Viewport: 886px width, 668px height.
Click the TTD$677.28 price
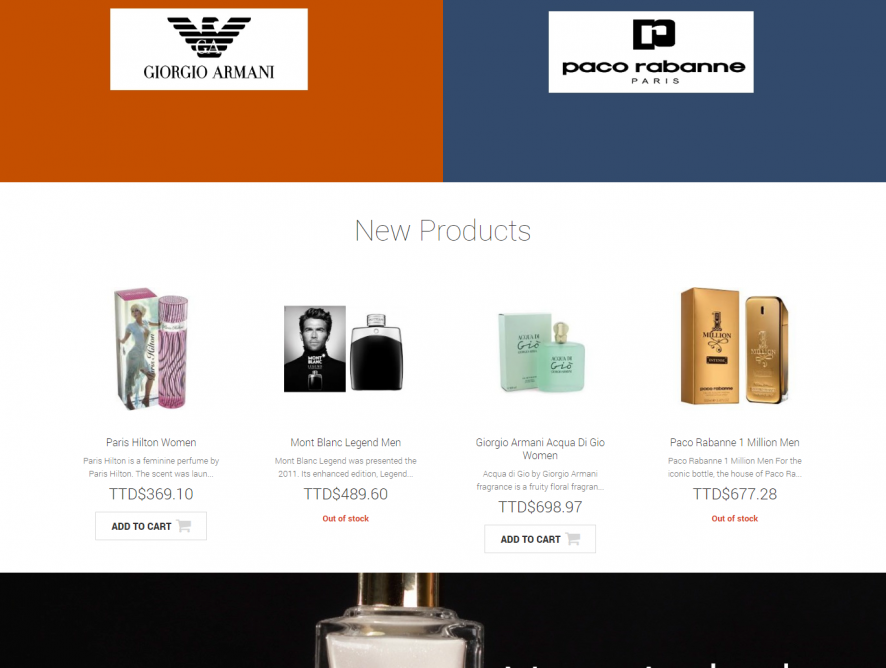[x=735, y=495]
